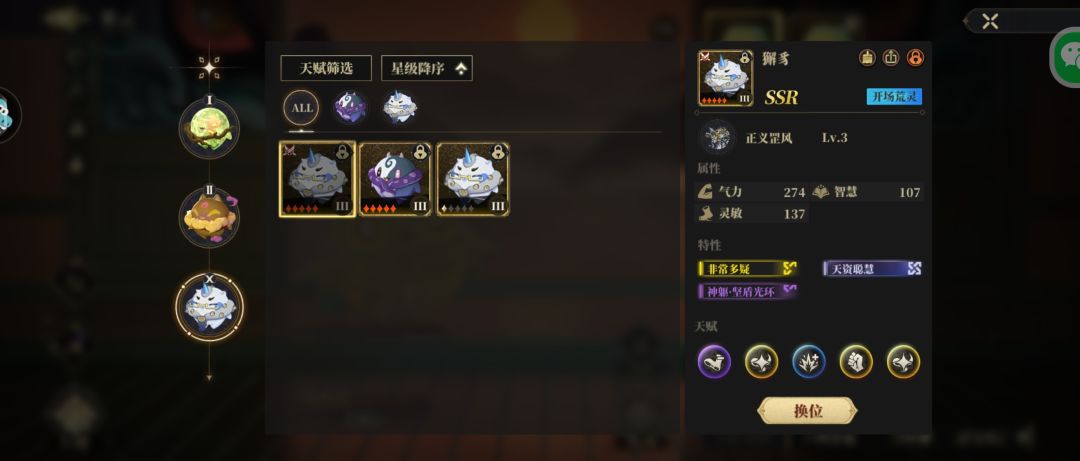Viewport: 1080px width, 461px height.
Task: Expand the slot list down arrow
Action: click(209, 378)
